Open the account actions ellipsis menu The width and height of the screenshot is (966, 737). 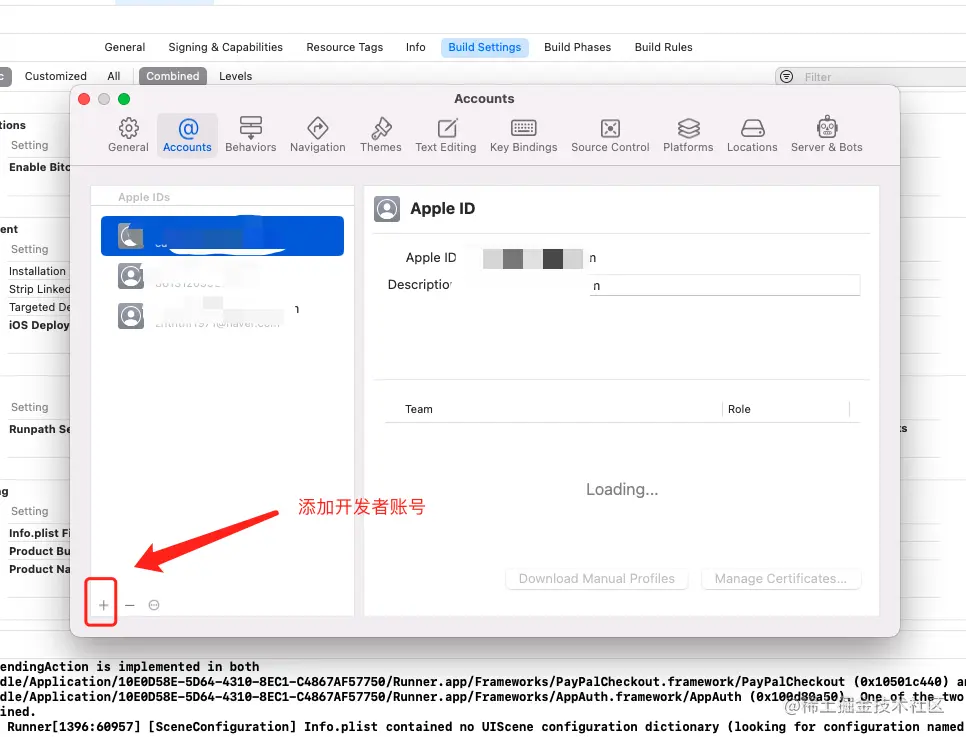(x=154, y=605)
